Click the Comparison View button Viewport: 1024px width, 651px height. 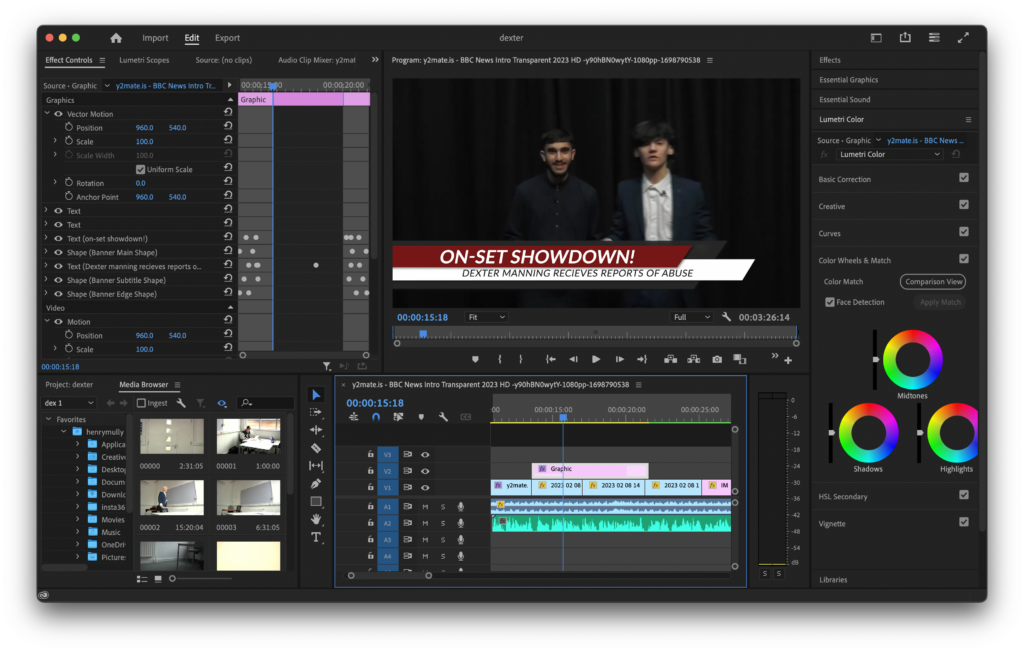pos(933,281)
